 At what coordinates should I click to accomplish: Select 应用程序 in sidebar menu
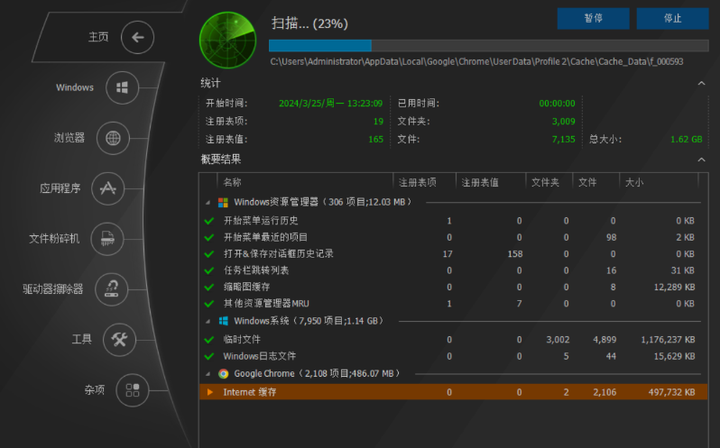click(60, 188)
